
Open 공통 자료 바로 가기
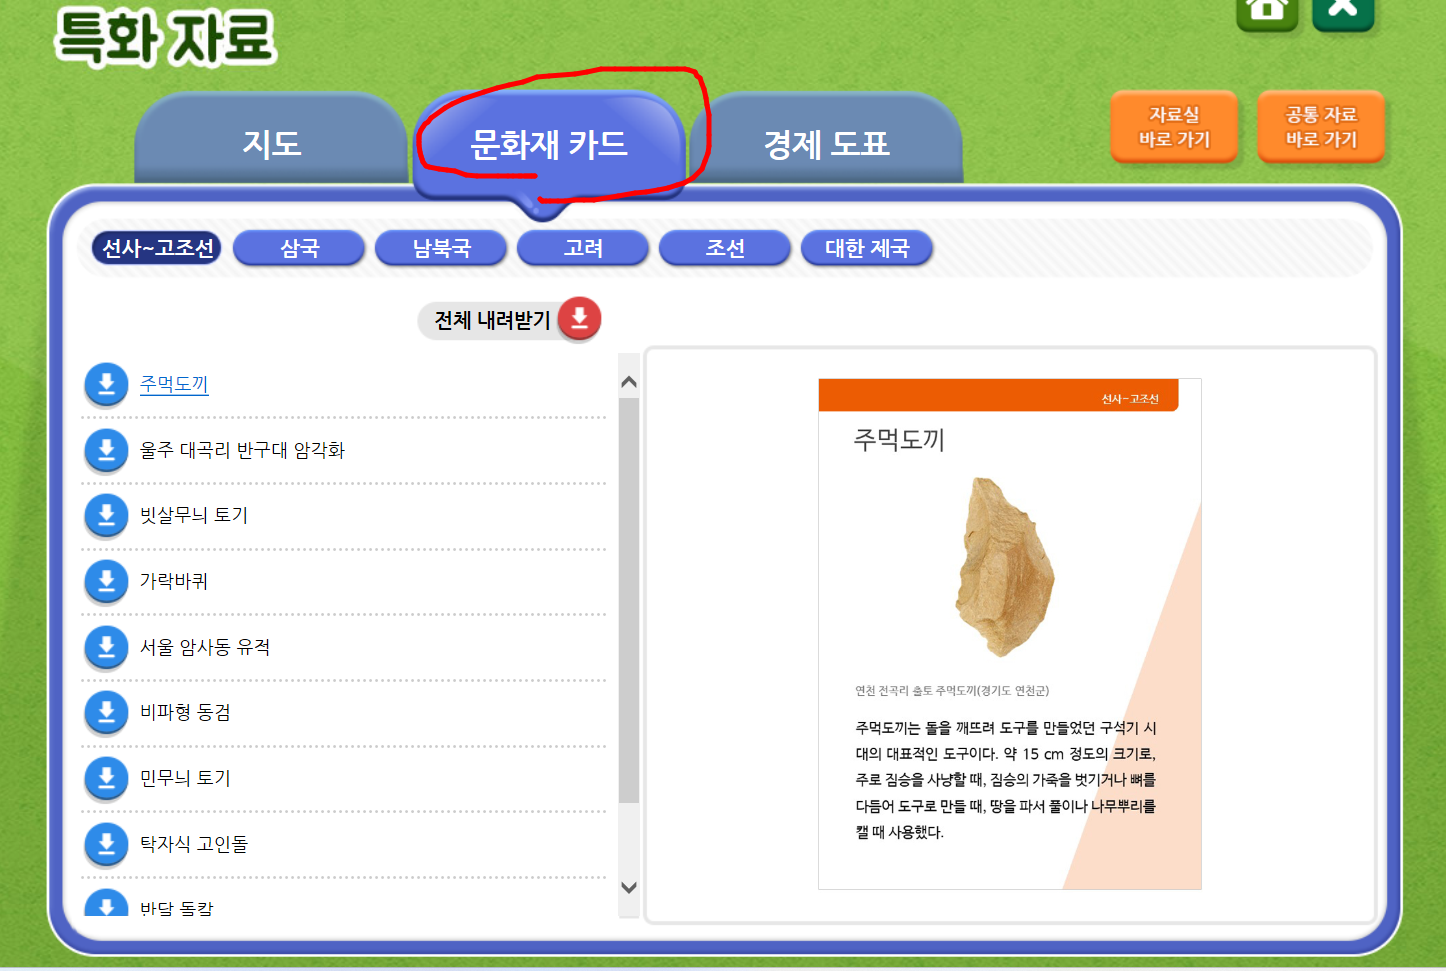point(1321,127)
